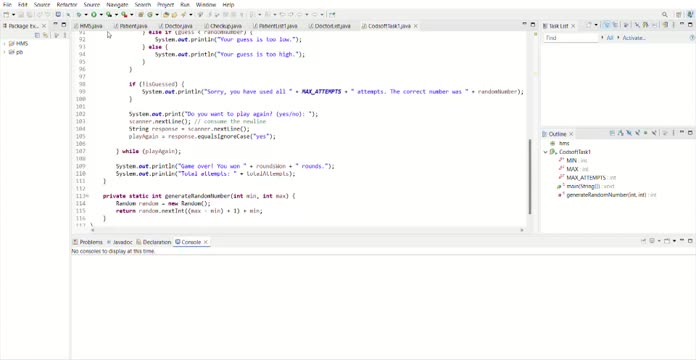Open the Refactor menu
696x360 pixels.
pyautogui.click(x=67, y=4)
